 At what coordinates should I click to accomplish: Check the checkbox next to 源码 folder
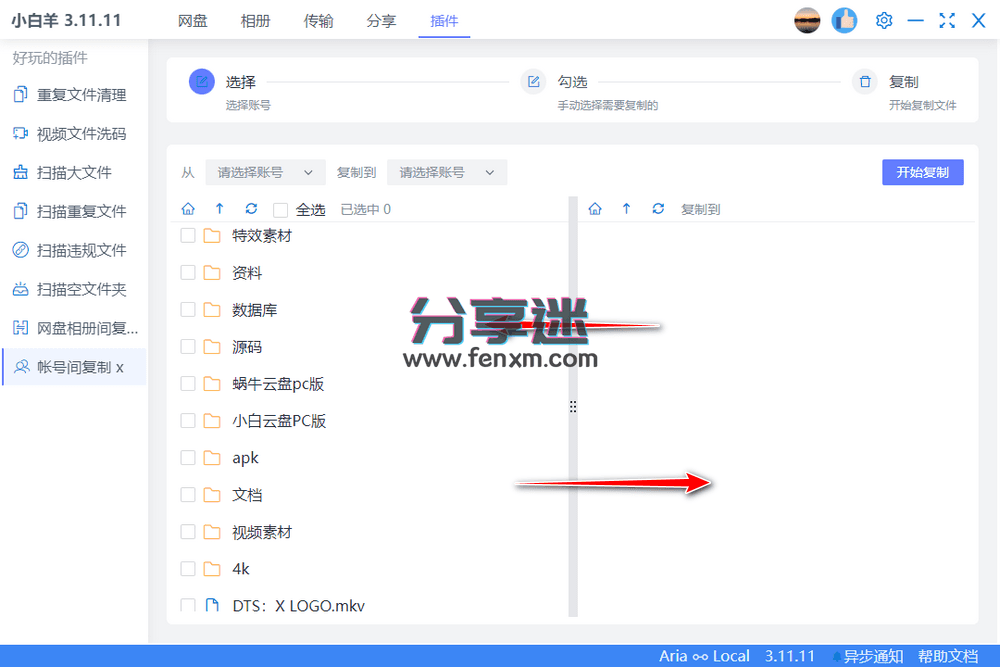(x=187, y=346)
